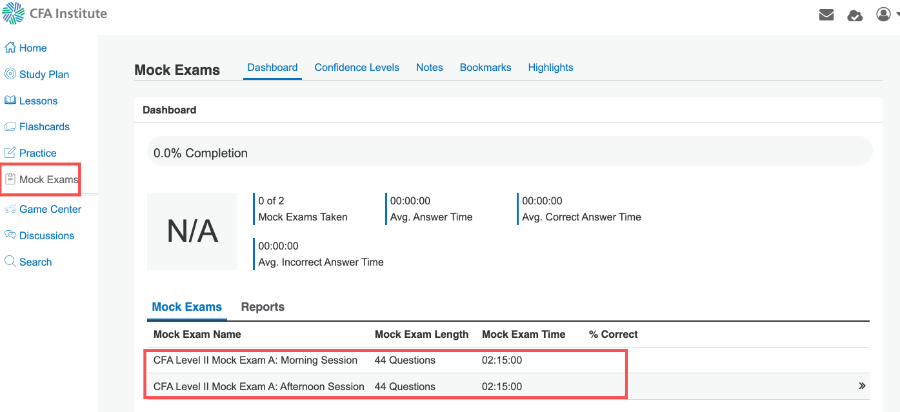The height and width of the screenshot is (412, 900).
Task: Switch to the Dashboard tab
Action: coord(272,67)
